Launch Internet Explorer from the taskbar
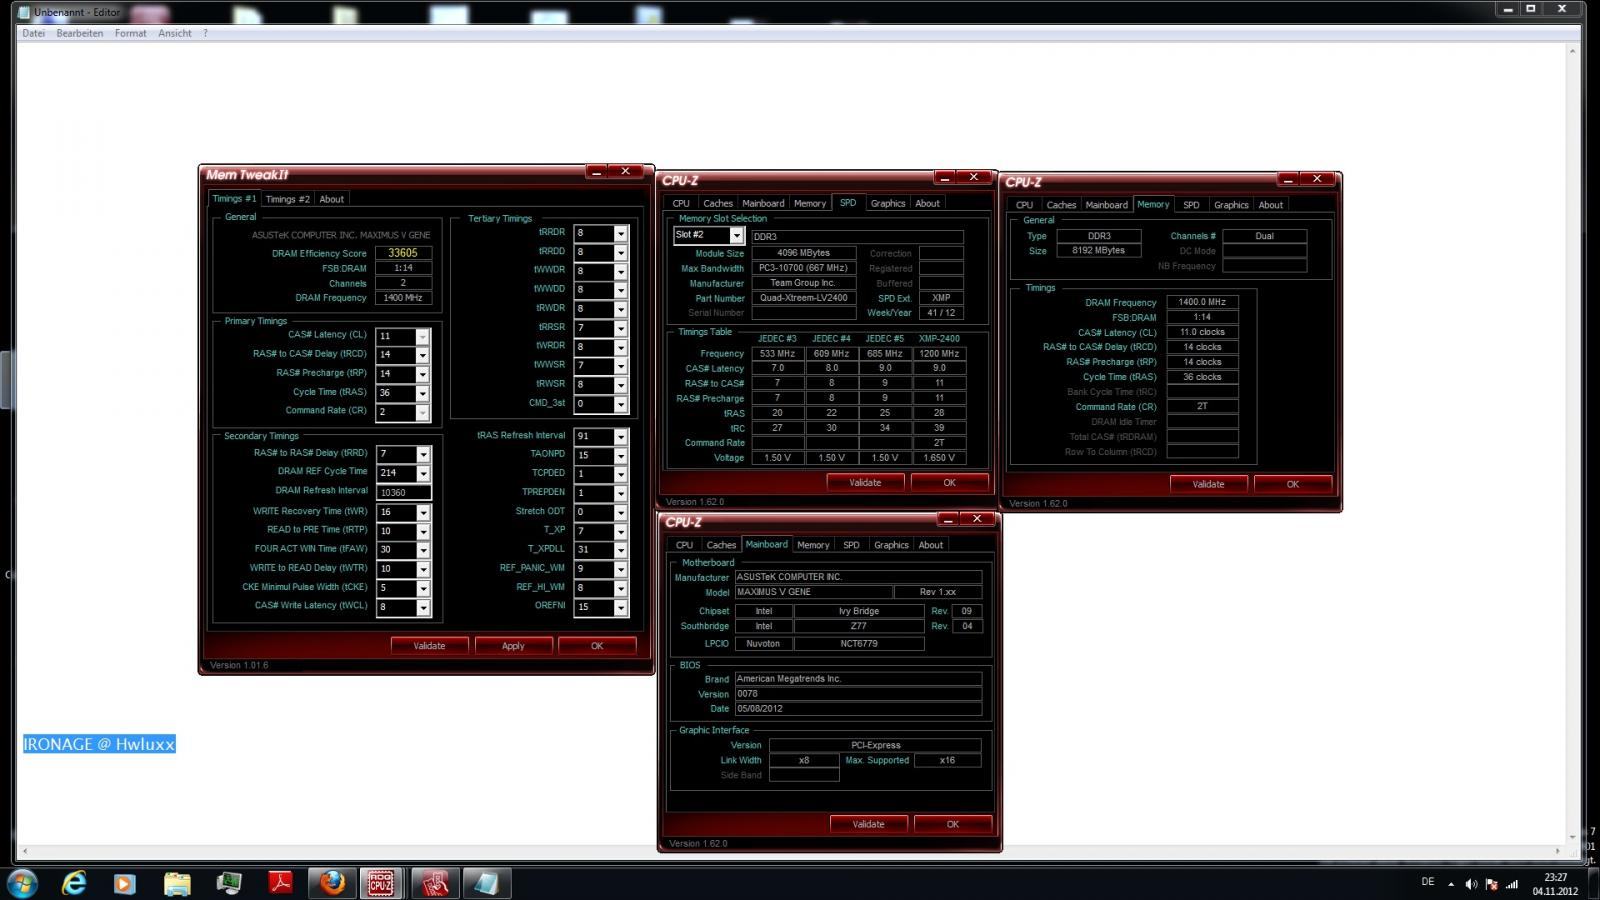This screenshot has height=900, width=1600. pos(74,883)
